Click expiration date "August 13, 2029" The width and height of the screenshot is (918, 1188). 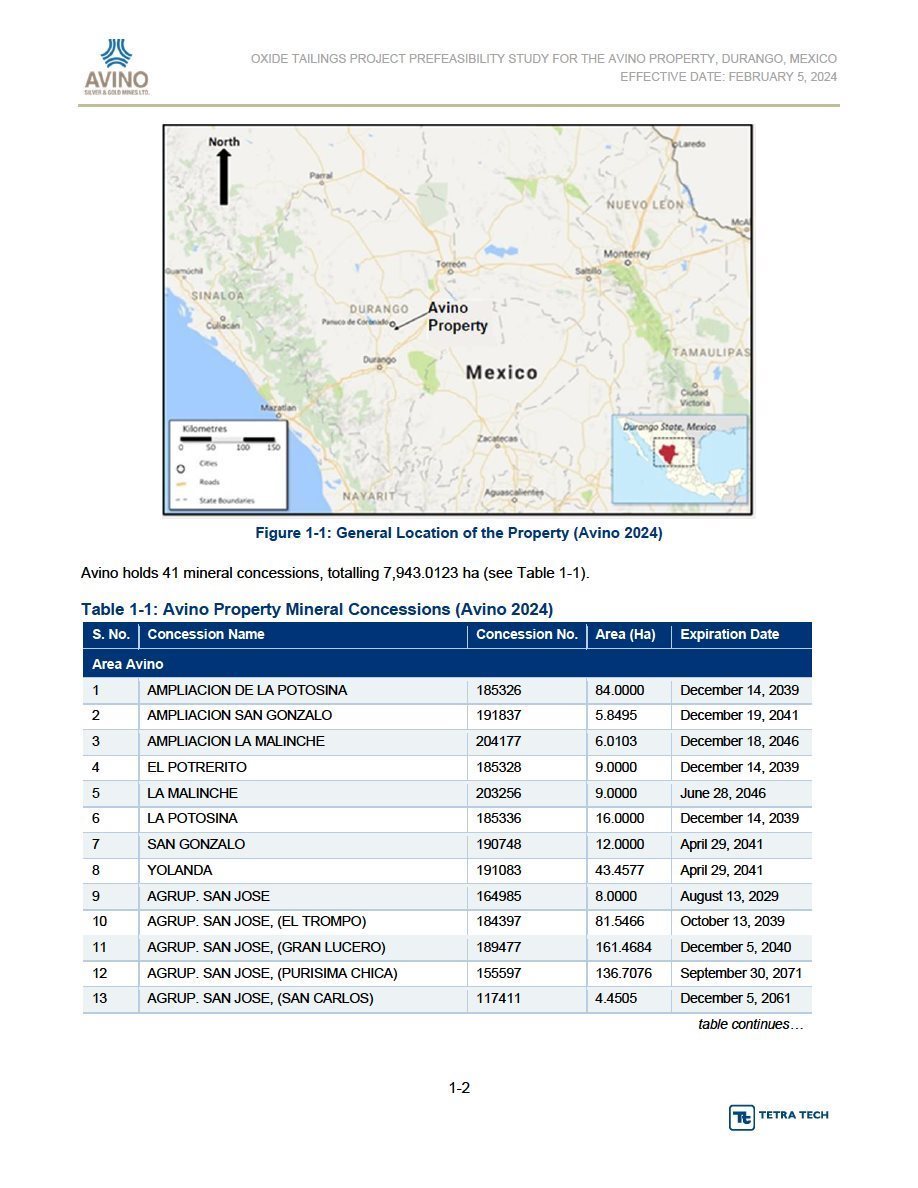pyautogui.click(x=729, y=896)
